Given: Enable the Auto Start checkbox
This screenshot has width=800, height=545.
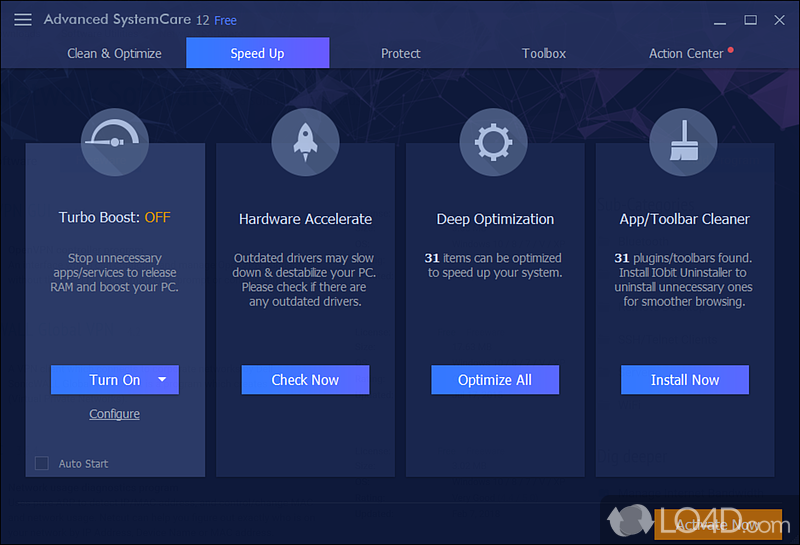Looking at the screenshot, I should tap(42, 463).
